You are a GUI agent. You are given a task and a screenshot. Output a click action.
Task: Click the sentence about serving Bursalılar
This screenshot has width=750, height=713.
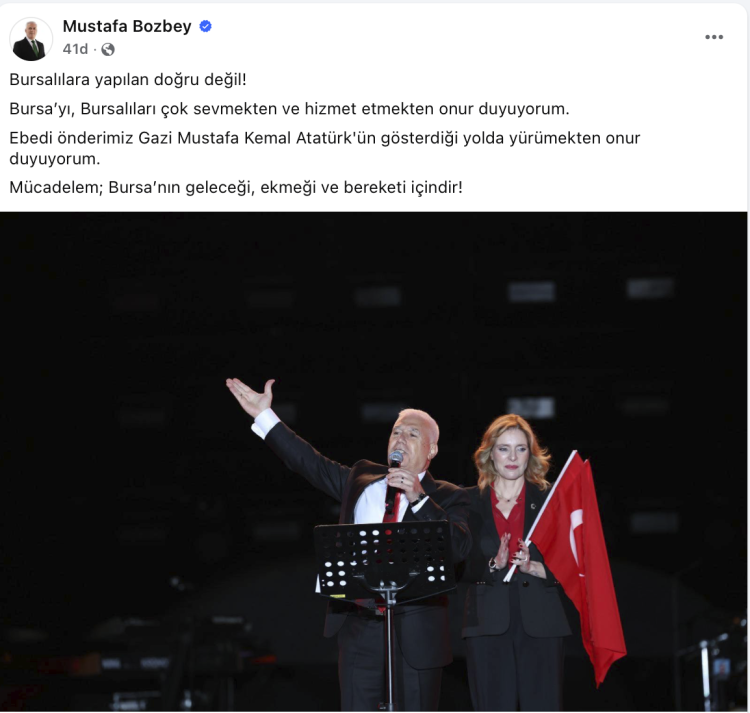point(289,109)
